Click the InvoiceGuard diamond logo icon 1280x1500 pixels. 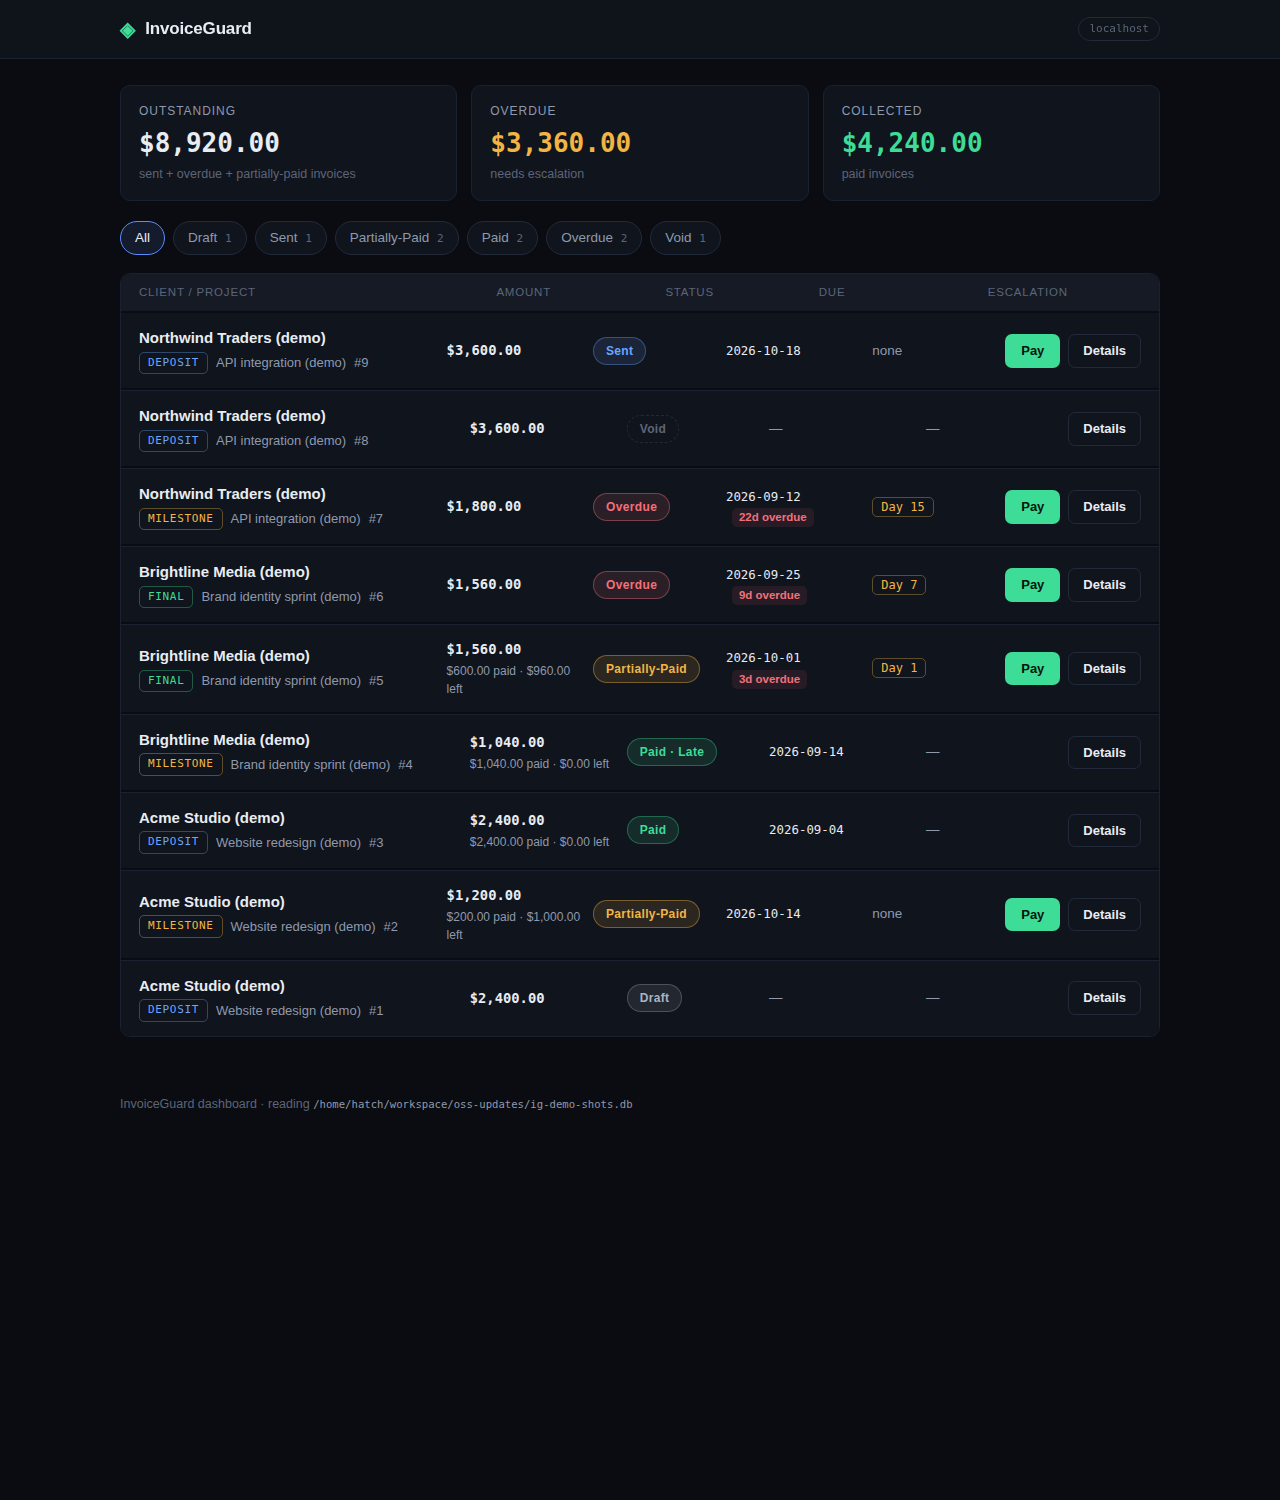[x=128, y=30]
